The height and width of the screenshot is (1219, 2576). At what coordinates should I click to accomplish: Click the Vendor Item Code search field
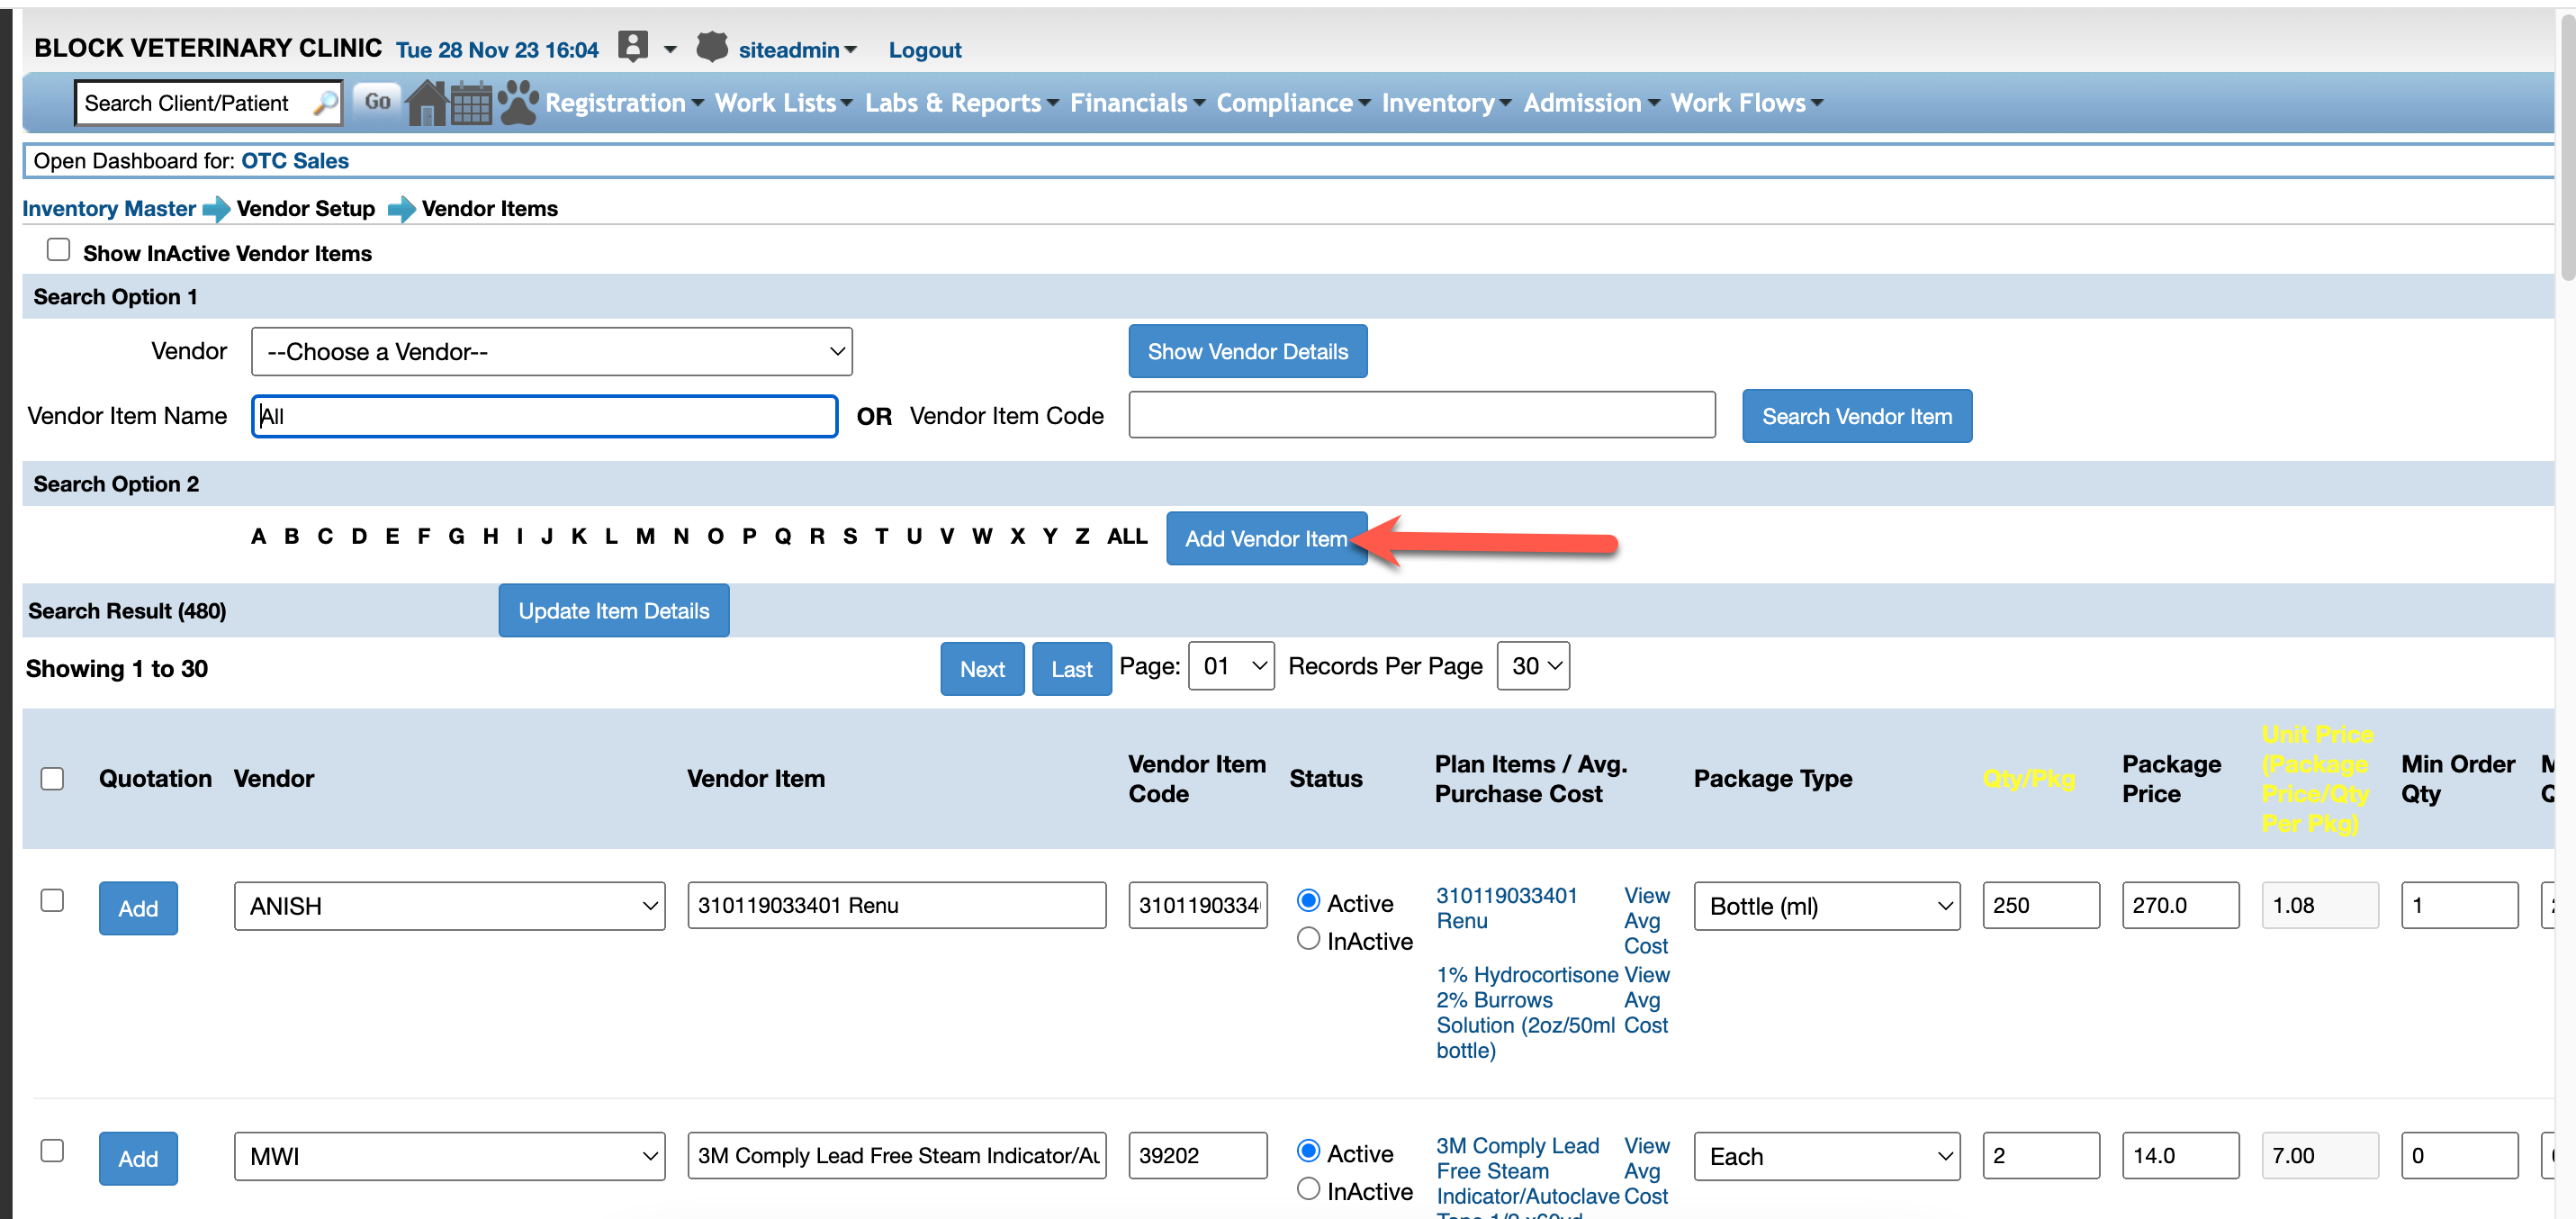click(x=1421, y=415)
